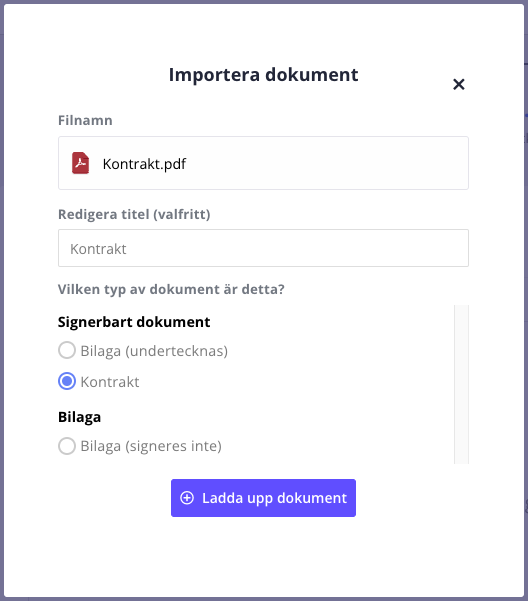Click the Ladda upp dokument button
This screenshot has width=528, height=601.
pyautogui.click(x=263, y=498)
